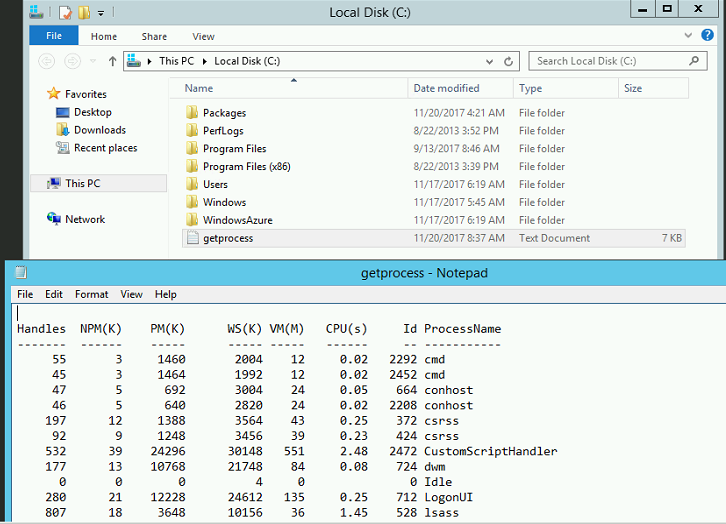
Task: Expand the chevron before This PC in address bar
Action: (150, 61)
